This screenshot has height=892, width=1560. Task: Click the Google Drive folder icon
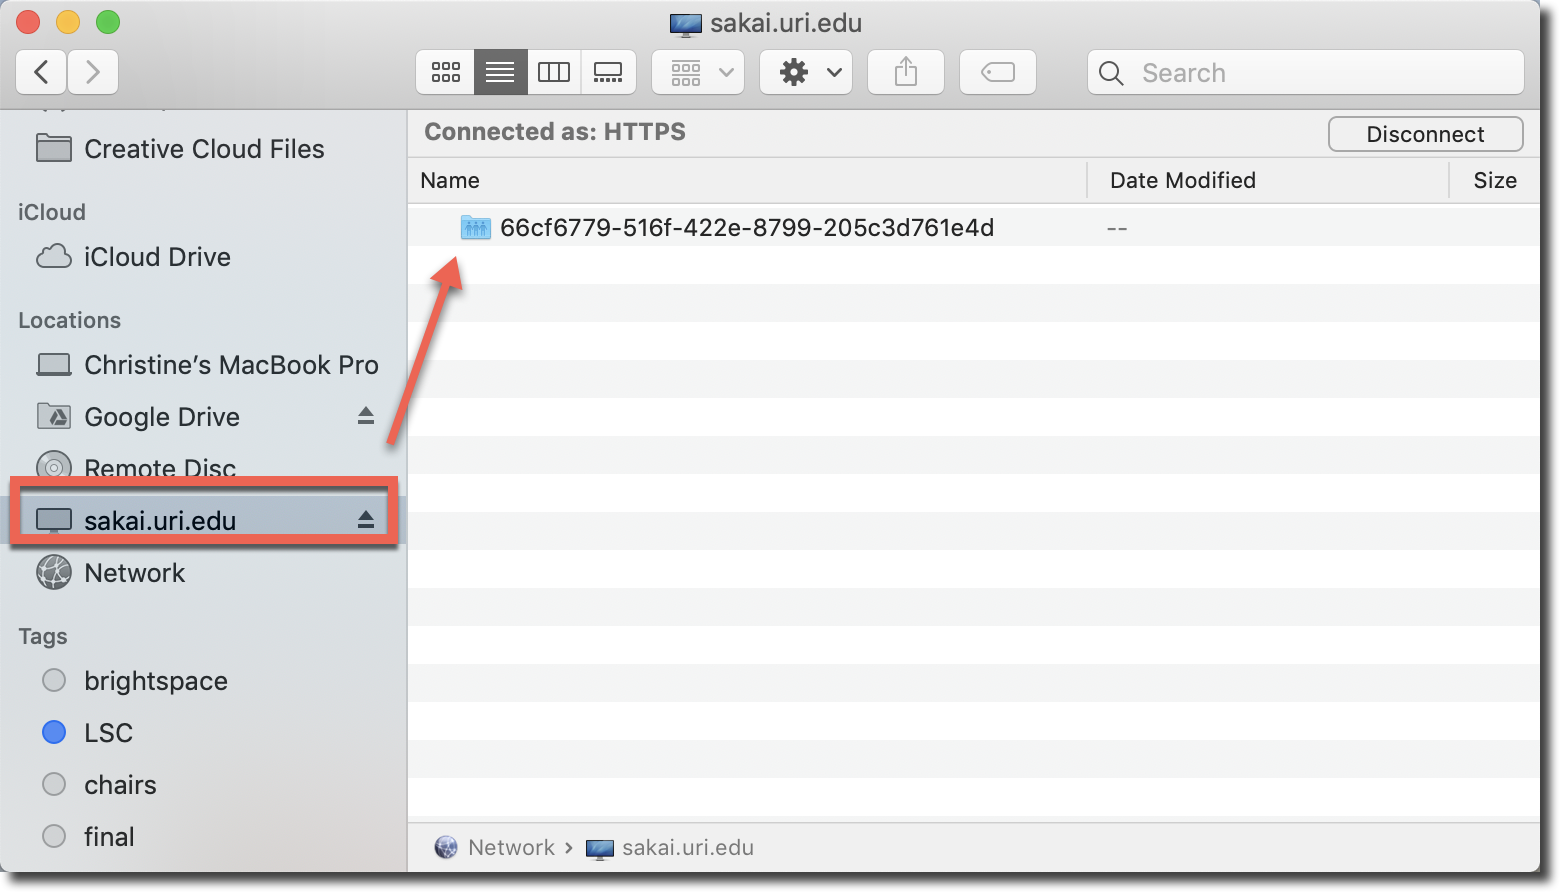(54, 416)
